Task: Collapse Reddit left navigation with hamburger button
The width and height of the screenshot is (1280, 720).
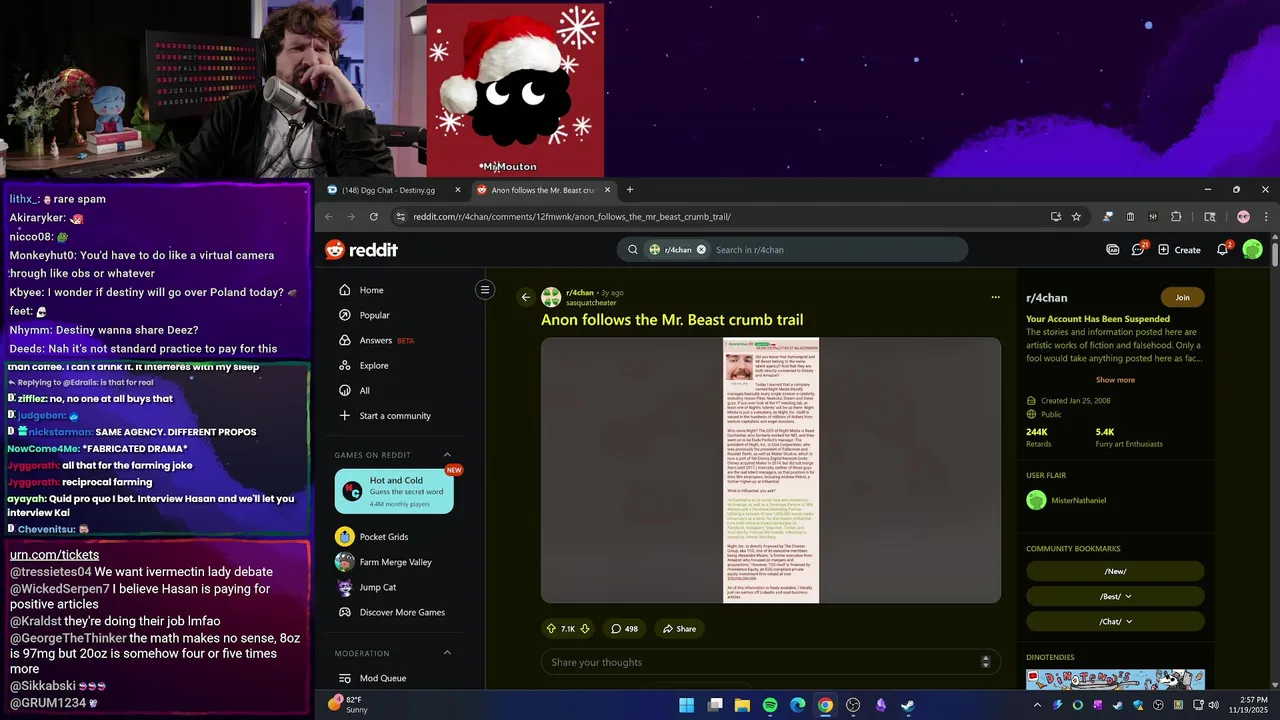Action: coord(485,290)
